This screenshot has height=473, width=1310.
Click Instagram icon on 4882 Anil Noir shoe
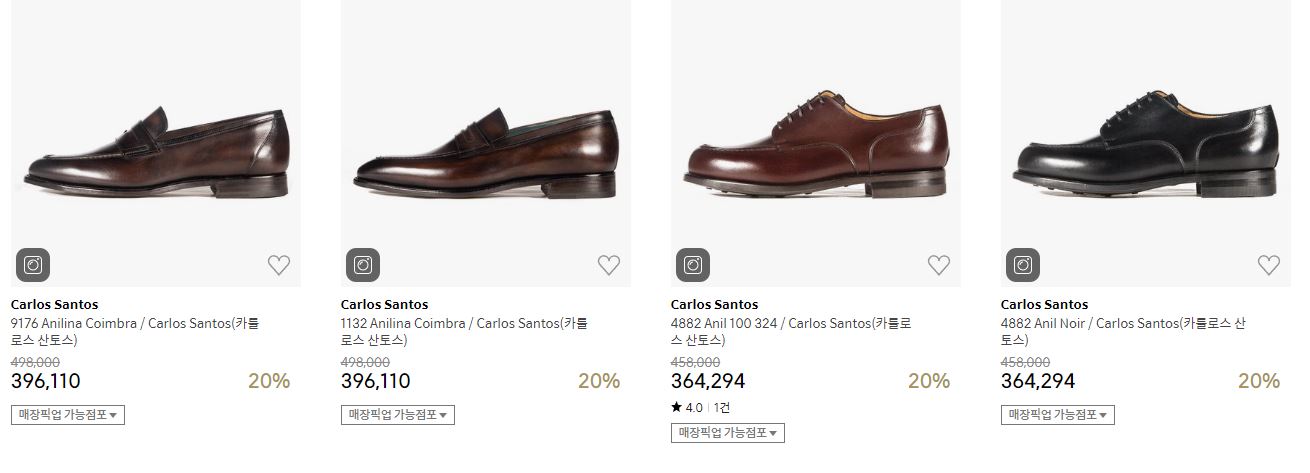click(x=1023, y=265)
